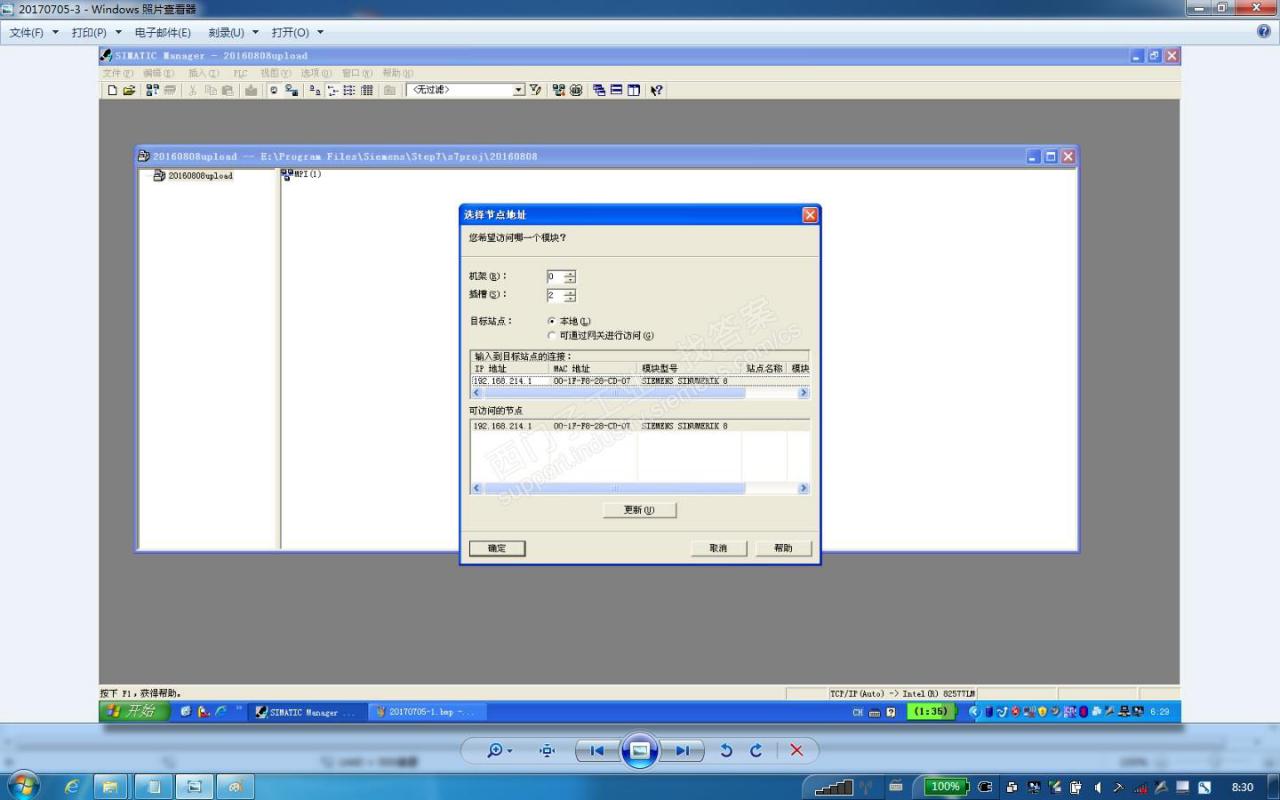Click the Cut scissors toolbar icon
Image resolution: width=1280 pixels, height=800 pixels.
tap(193, 90)
